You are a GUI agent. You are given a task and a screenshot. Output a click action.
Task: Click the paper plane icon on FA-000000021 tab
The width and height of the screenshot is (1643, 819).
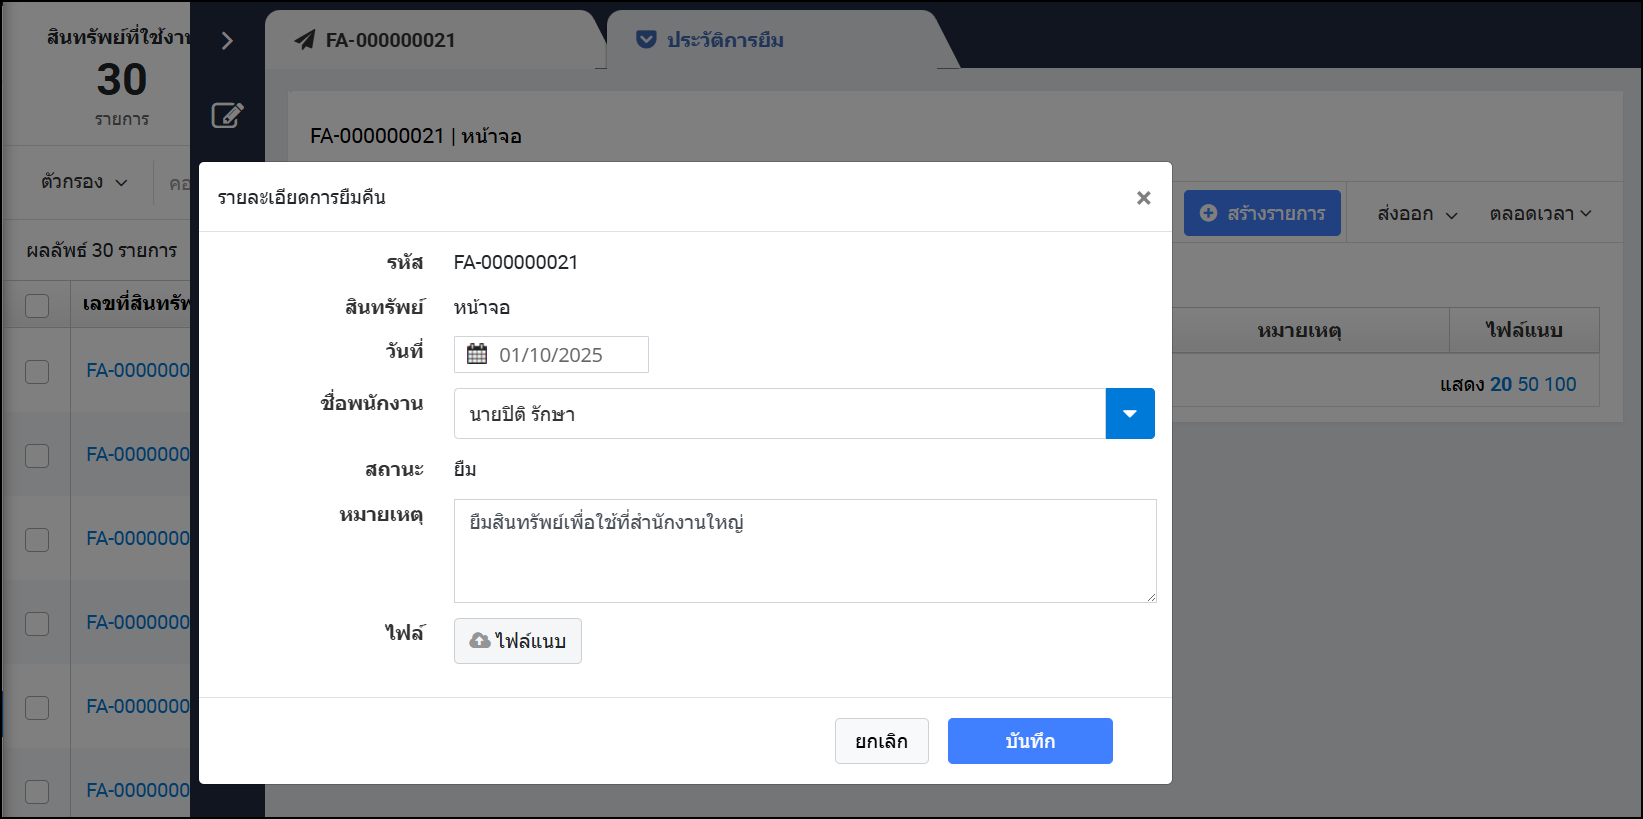305,40
